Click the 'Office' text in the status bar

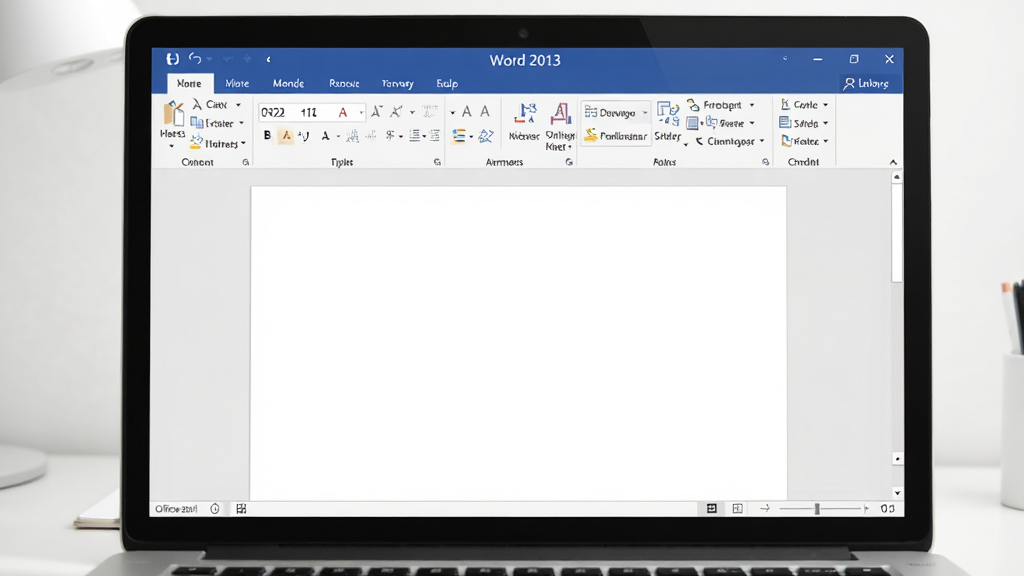click(x=176, y=509)
